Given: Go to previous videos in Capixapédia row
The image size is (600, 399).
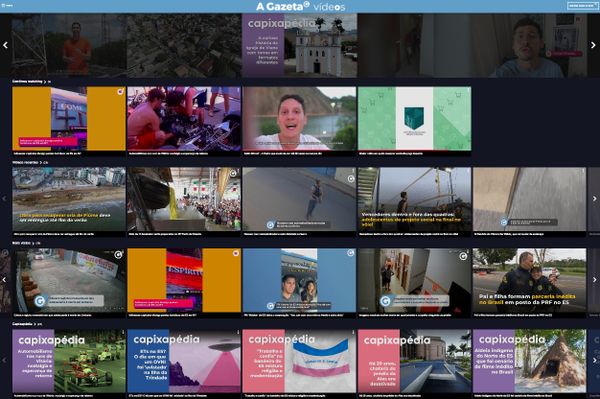Looking at the screenshot, I should 5,360.
